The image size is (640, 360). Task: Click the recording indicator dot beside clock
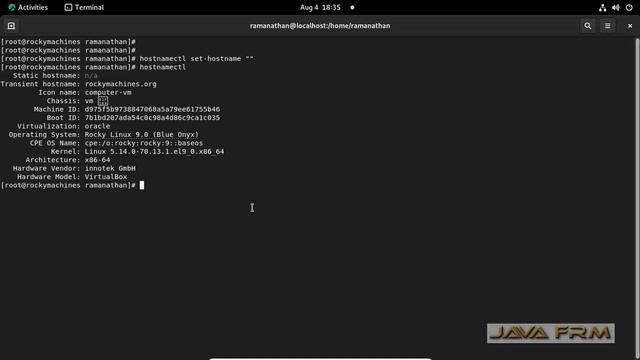point(352,7)
